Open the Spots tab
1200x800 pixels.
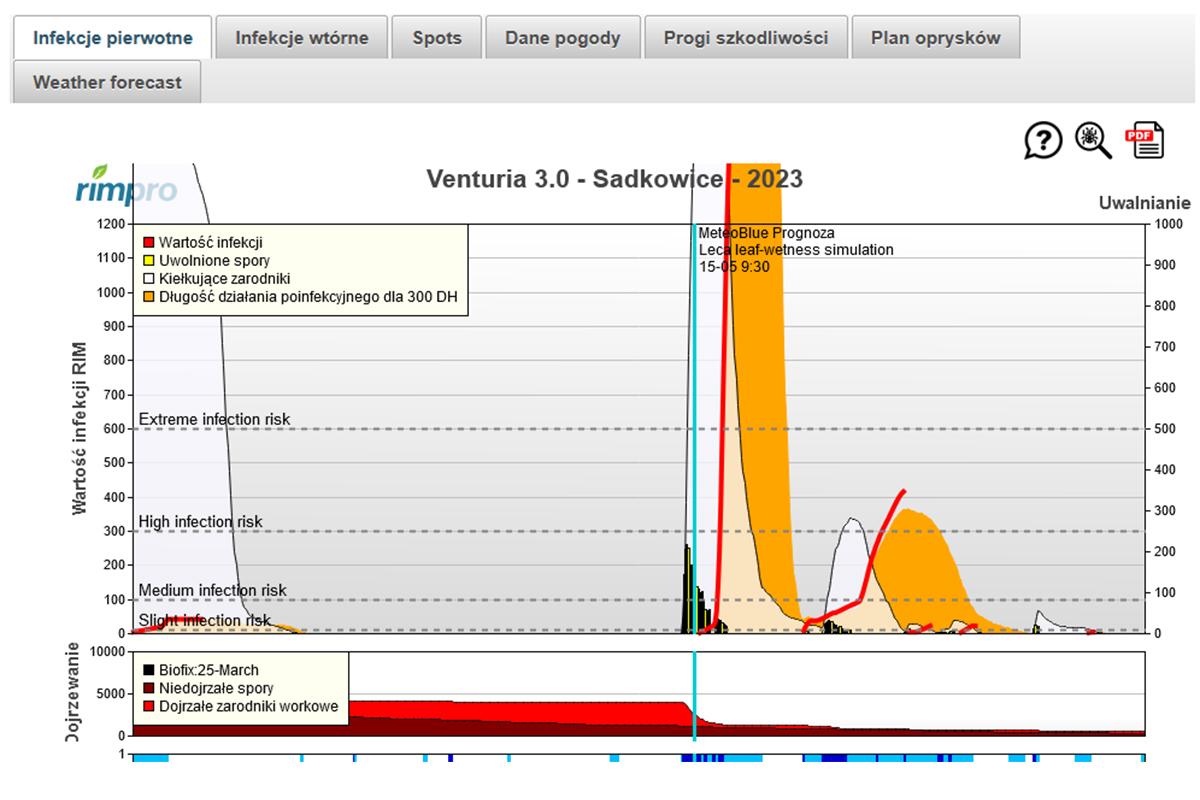click(437, 38)
